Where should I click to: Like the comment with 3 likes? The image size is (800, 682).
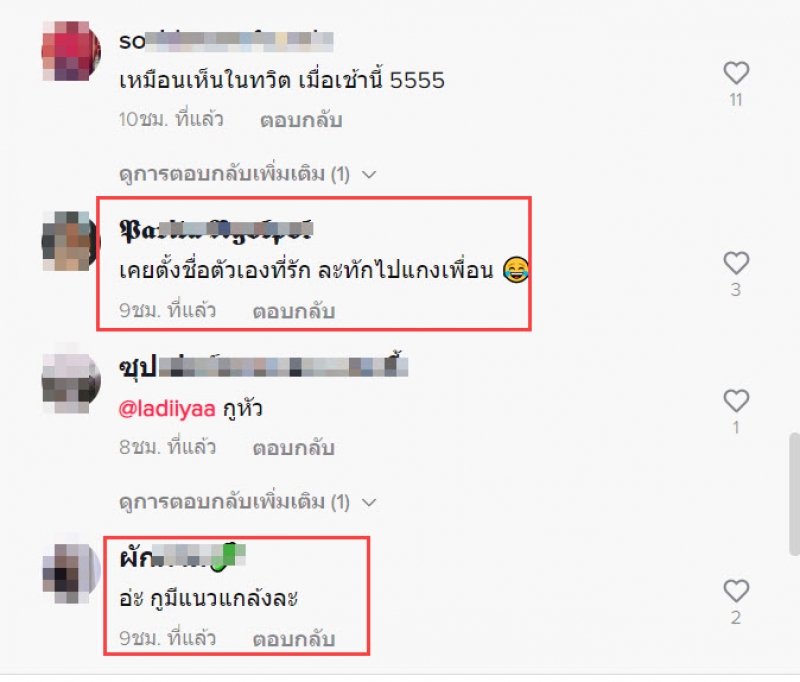pyautogui.click(x=736, y=263)
